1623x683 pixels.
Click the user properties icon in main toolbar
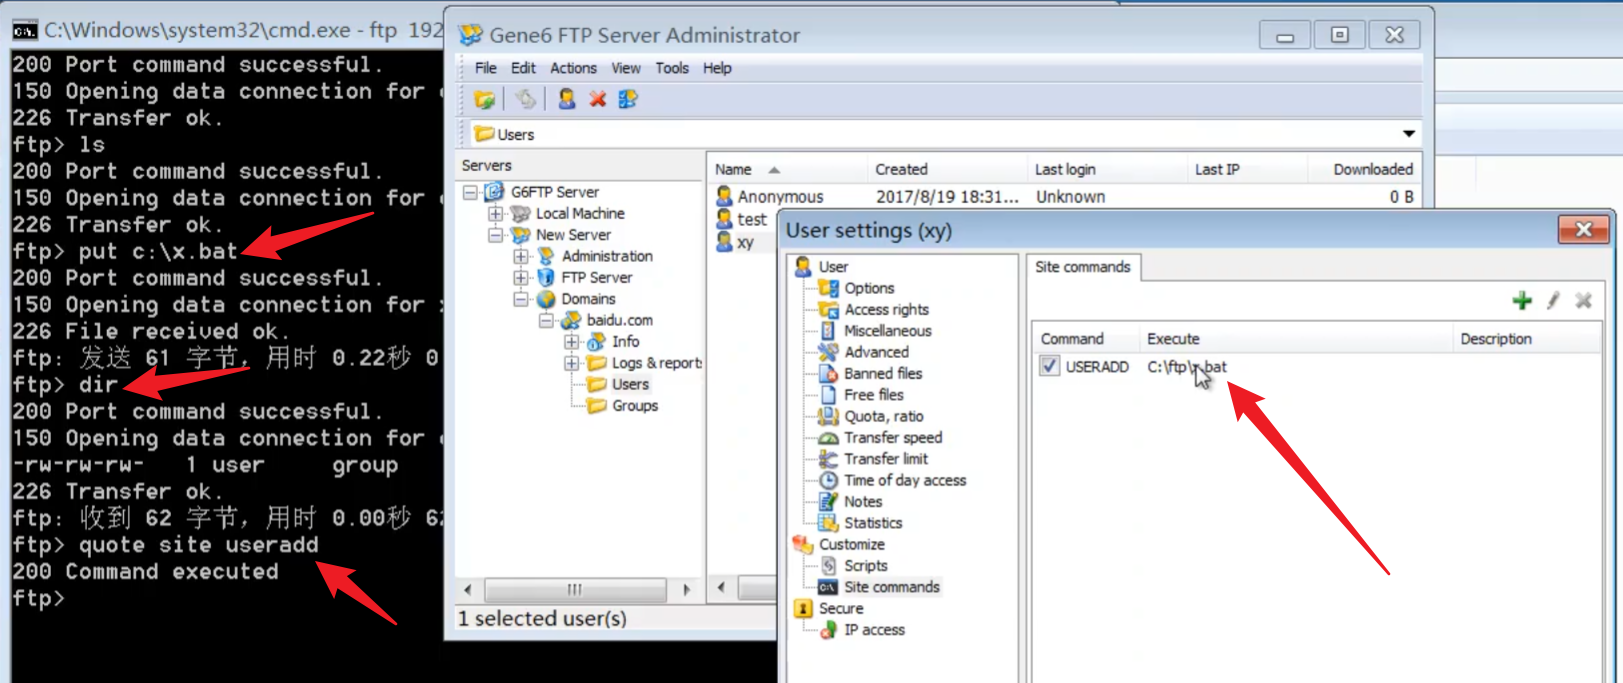(628, 99)
